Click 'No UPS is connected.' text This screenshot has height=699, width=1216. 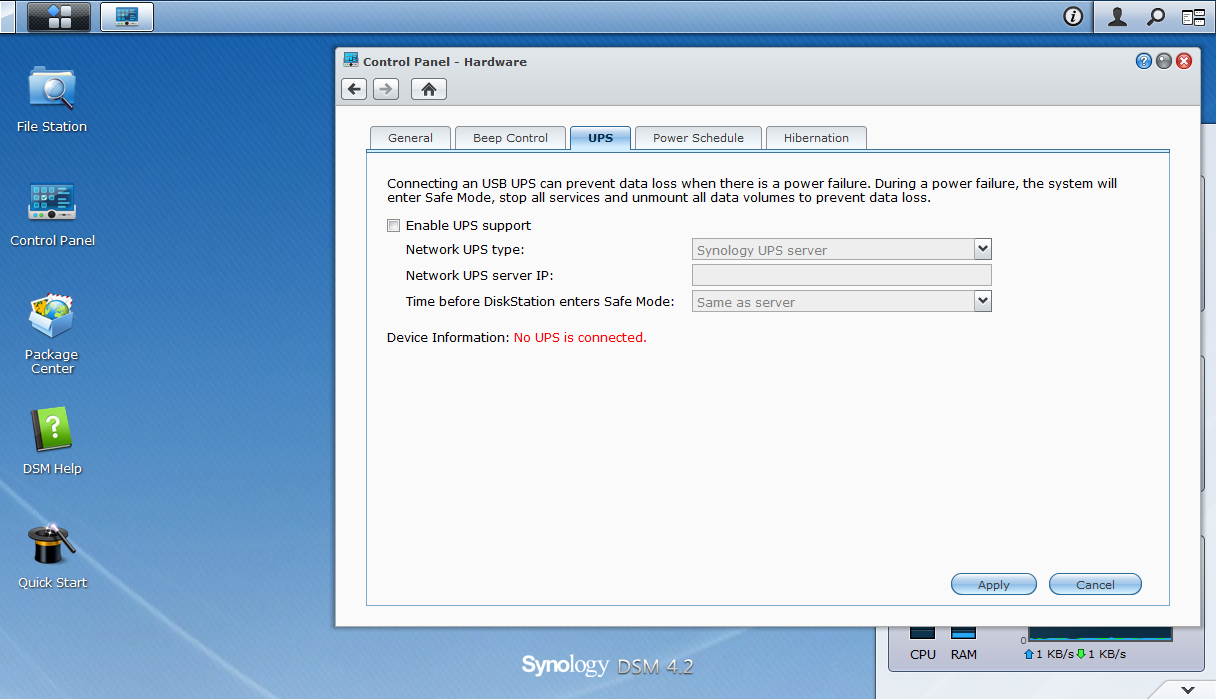[x=580, y=337]
